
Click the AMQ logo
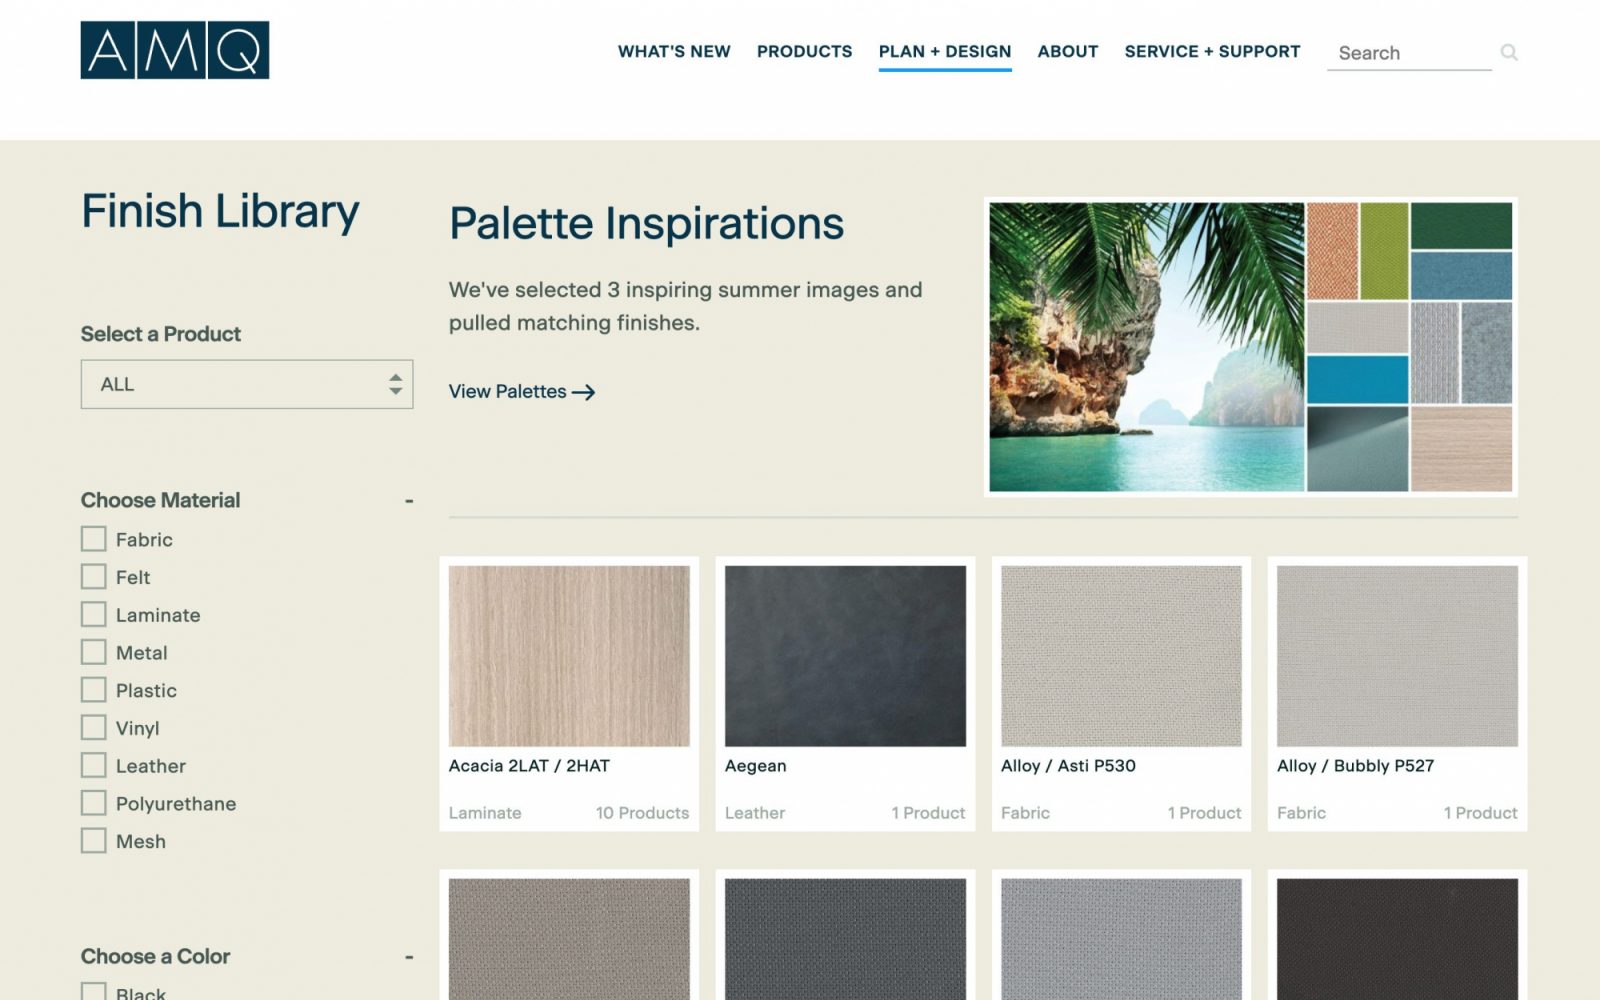(175, 50)
